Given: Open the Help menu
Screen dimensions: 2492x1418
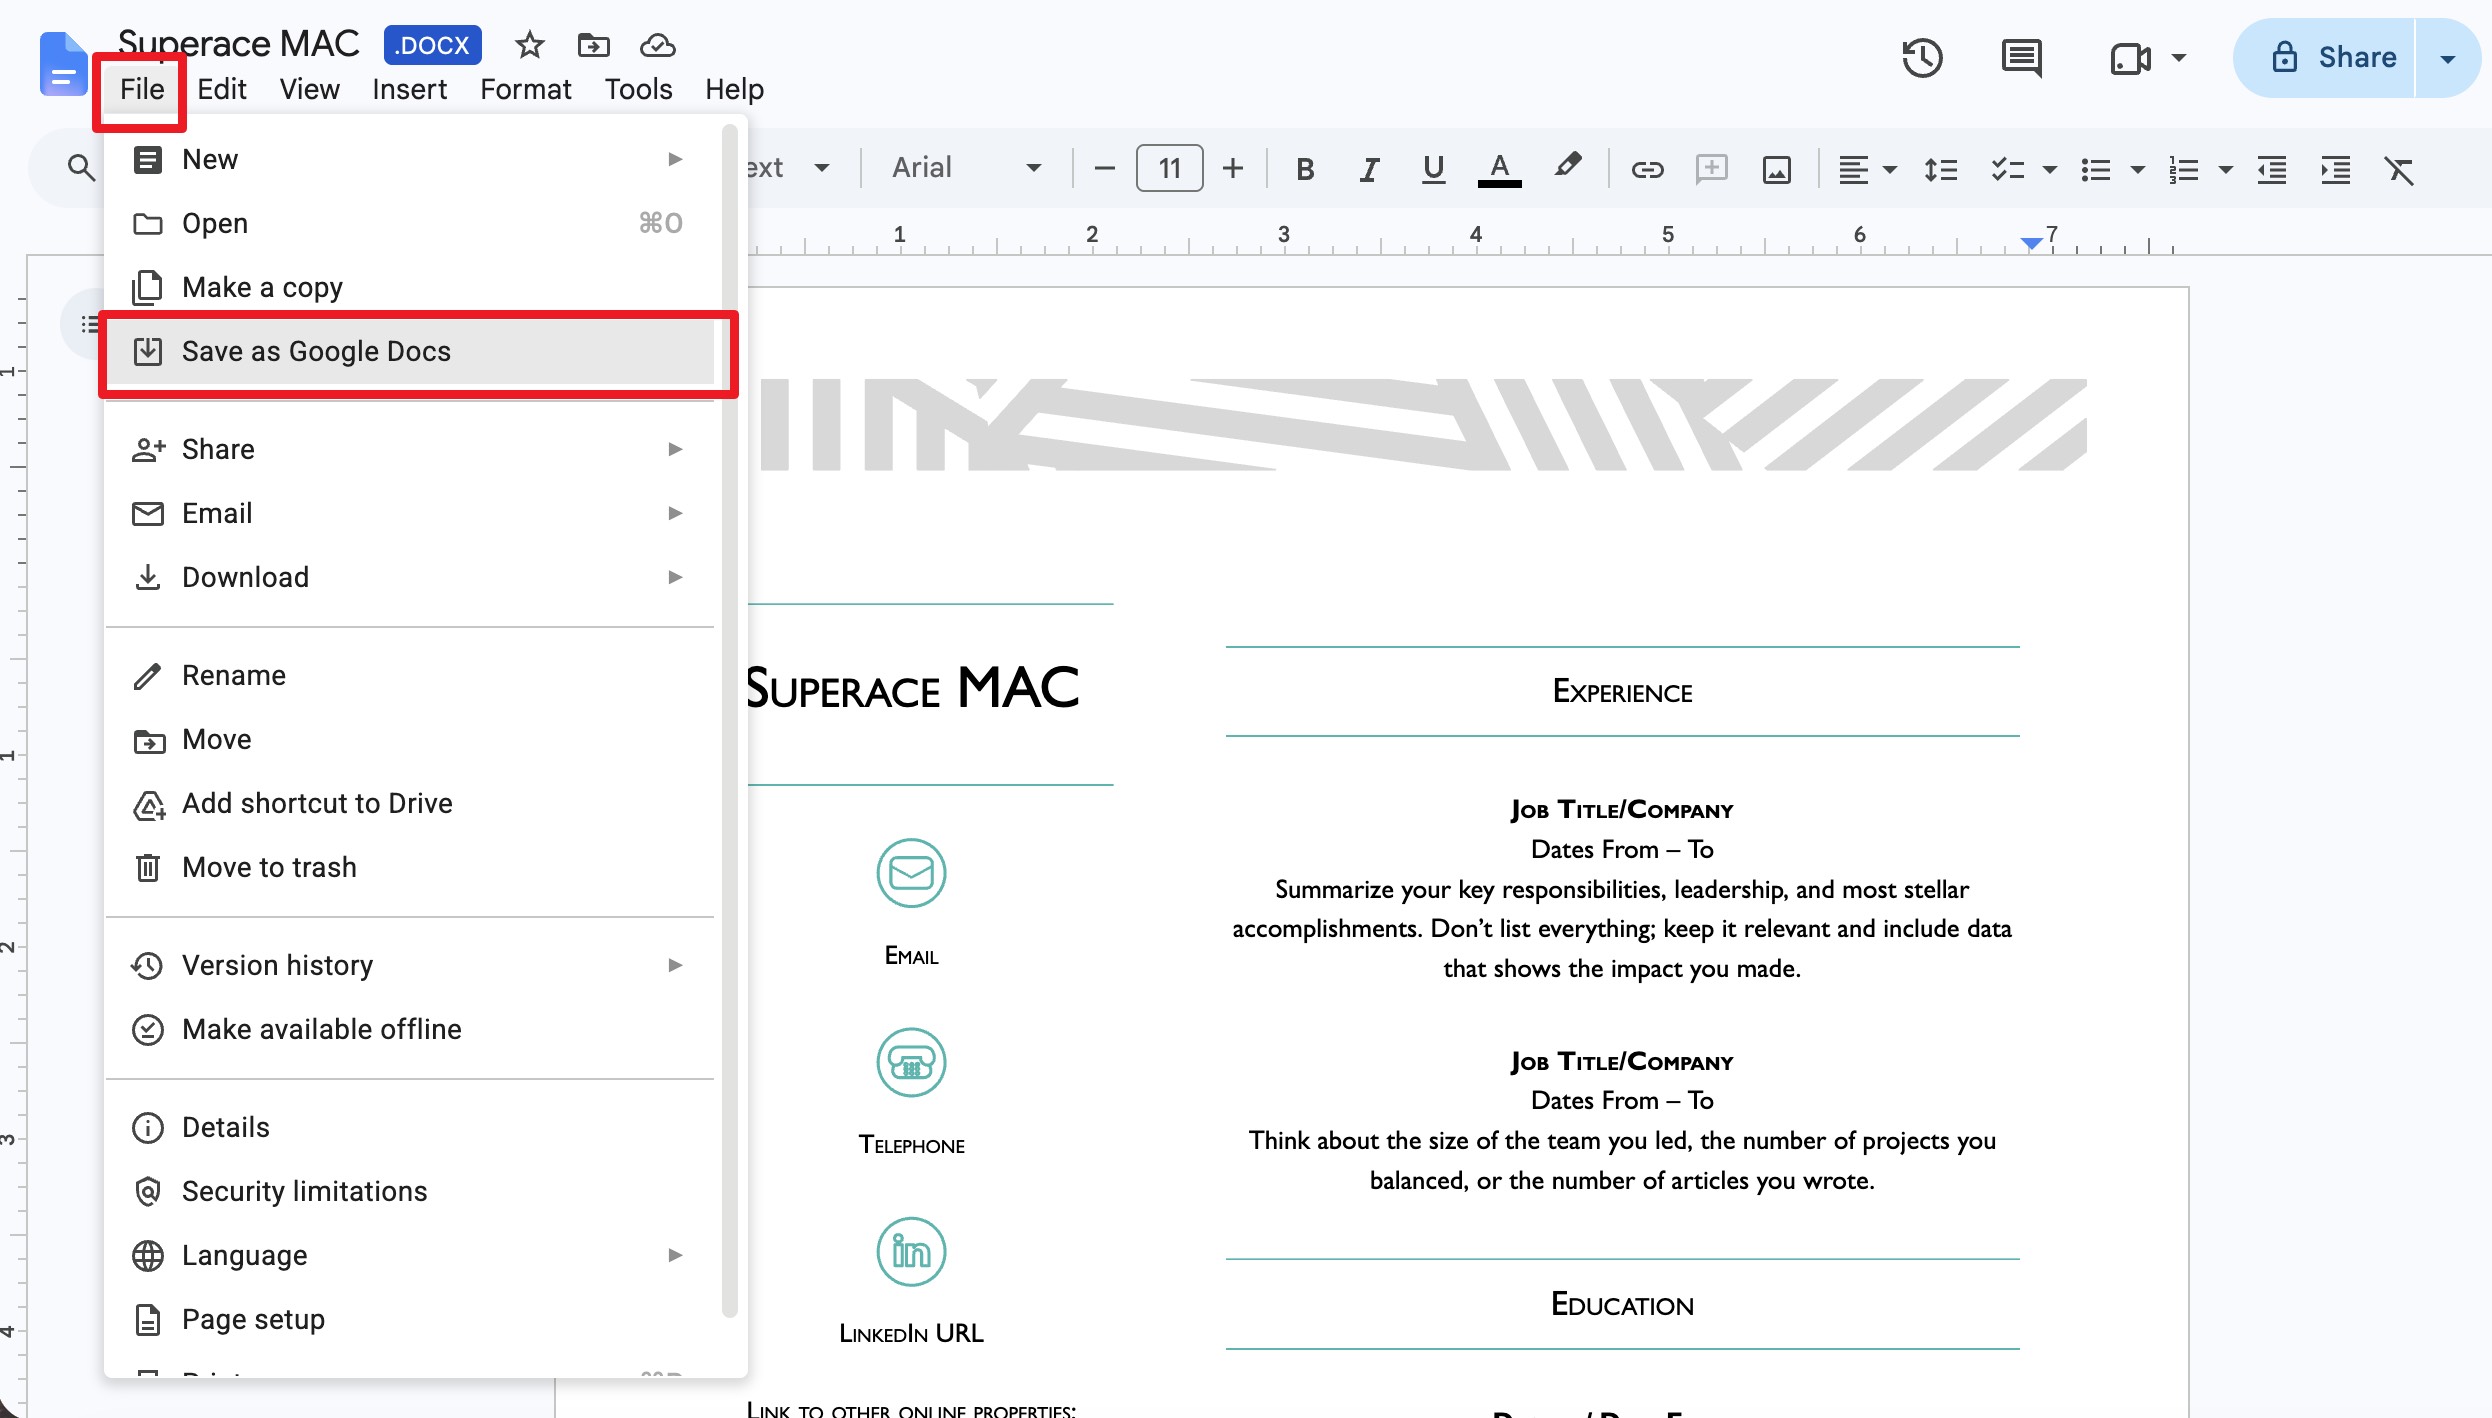Looking at the screenshot, I should coord(734,89).
